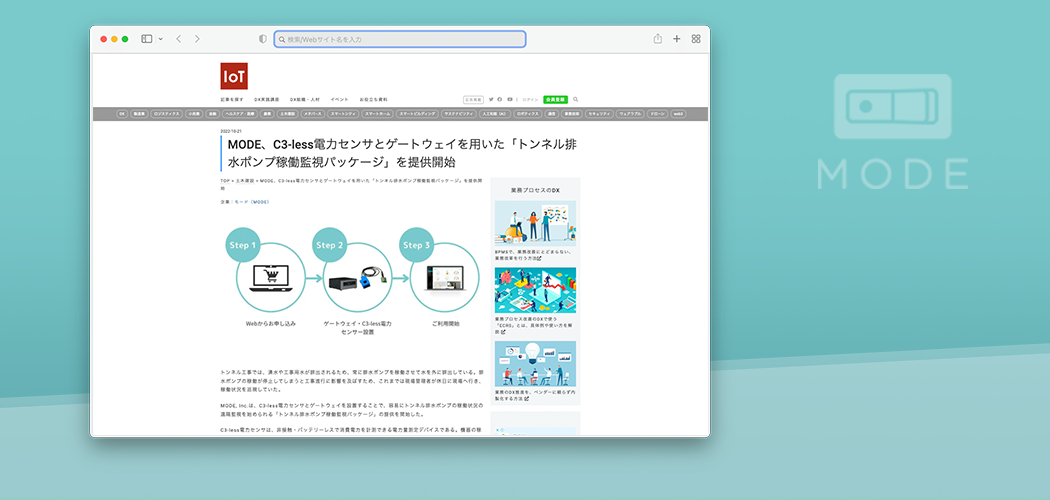Add a new tab with plus icon

[x=677, y=39]
